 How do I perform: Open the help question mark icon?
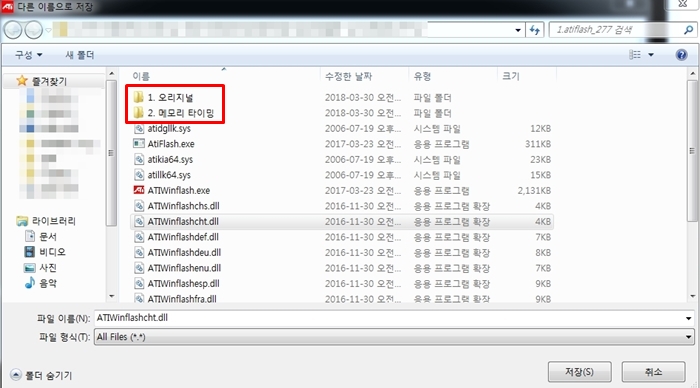681,54
